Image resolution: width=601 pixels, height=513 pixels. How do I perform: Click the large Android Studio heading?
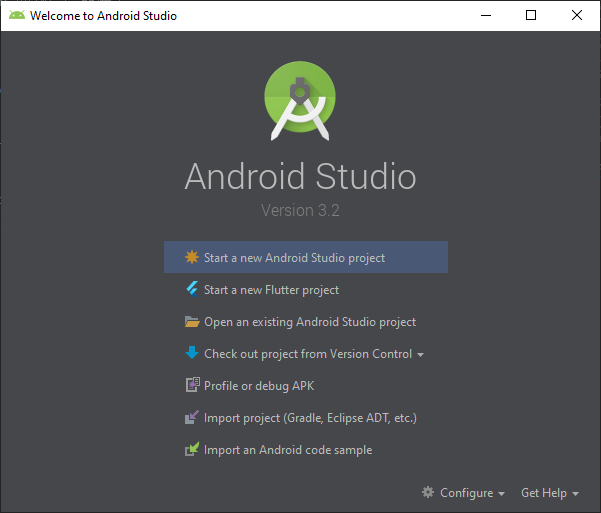pyautogui.click(x=300, y=176)
